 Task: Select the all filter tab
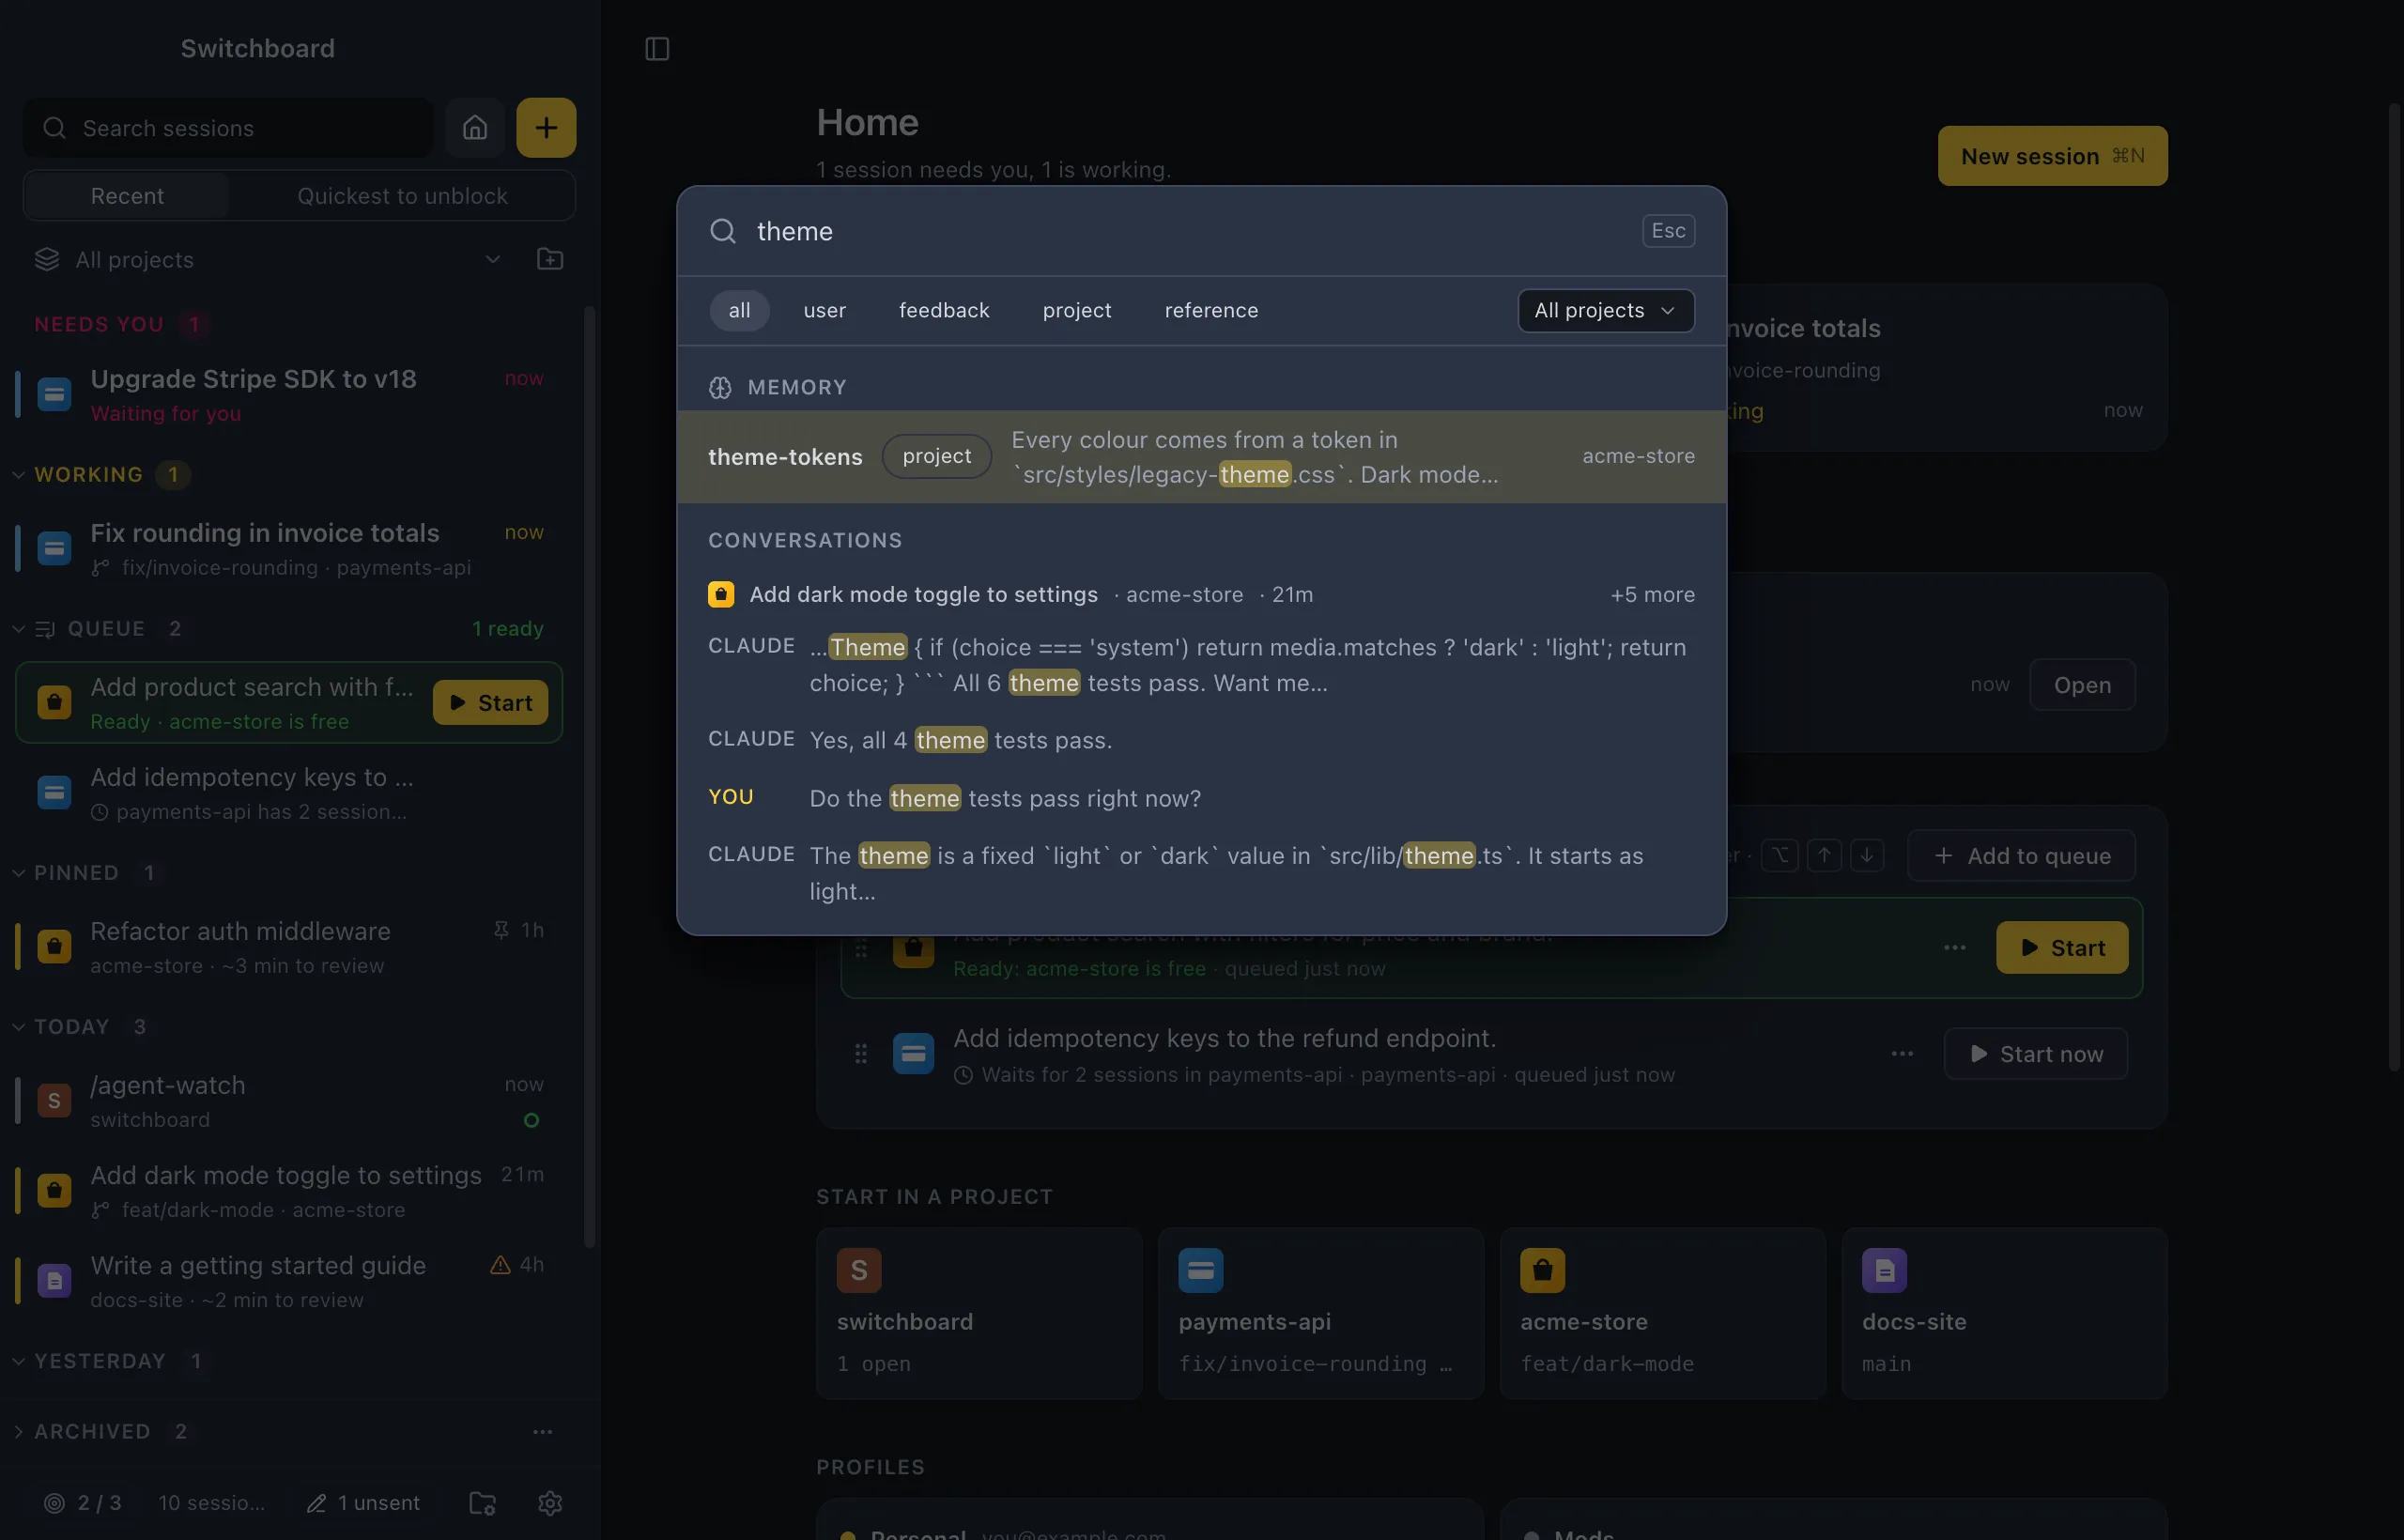(x=739, y=310)
